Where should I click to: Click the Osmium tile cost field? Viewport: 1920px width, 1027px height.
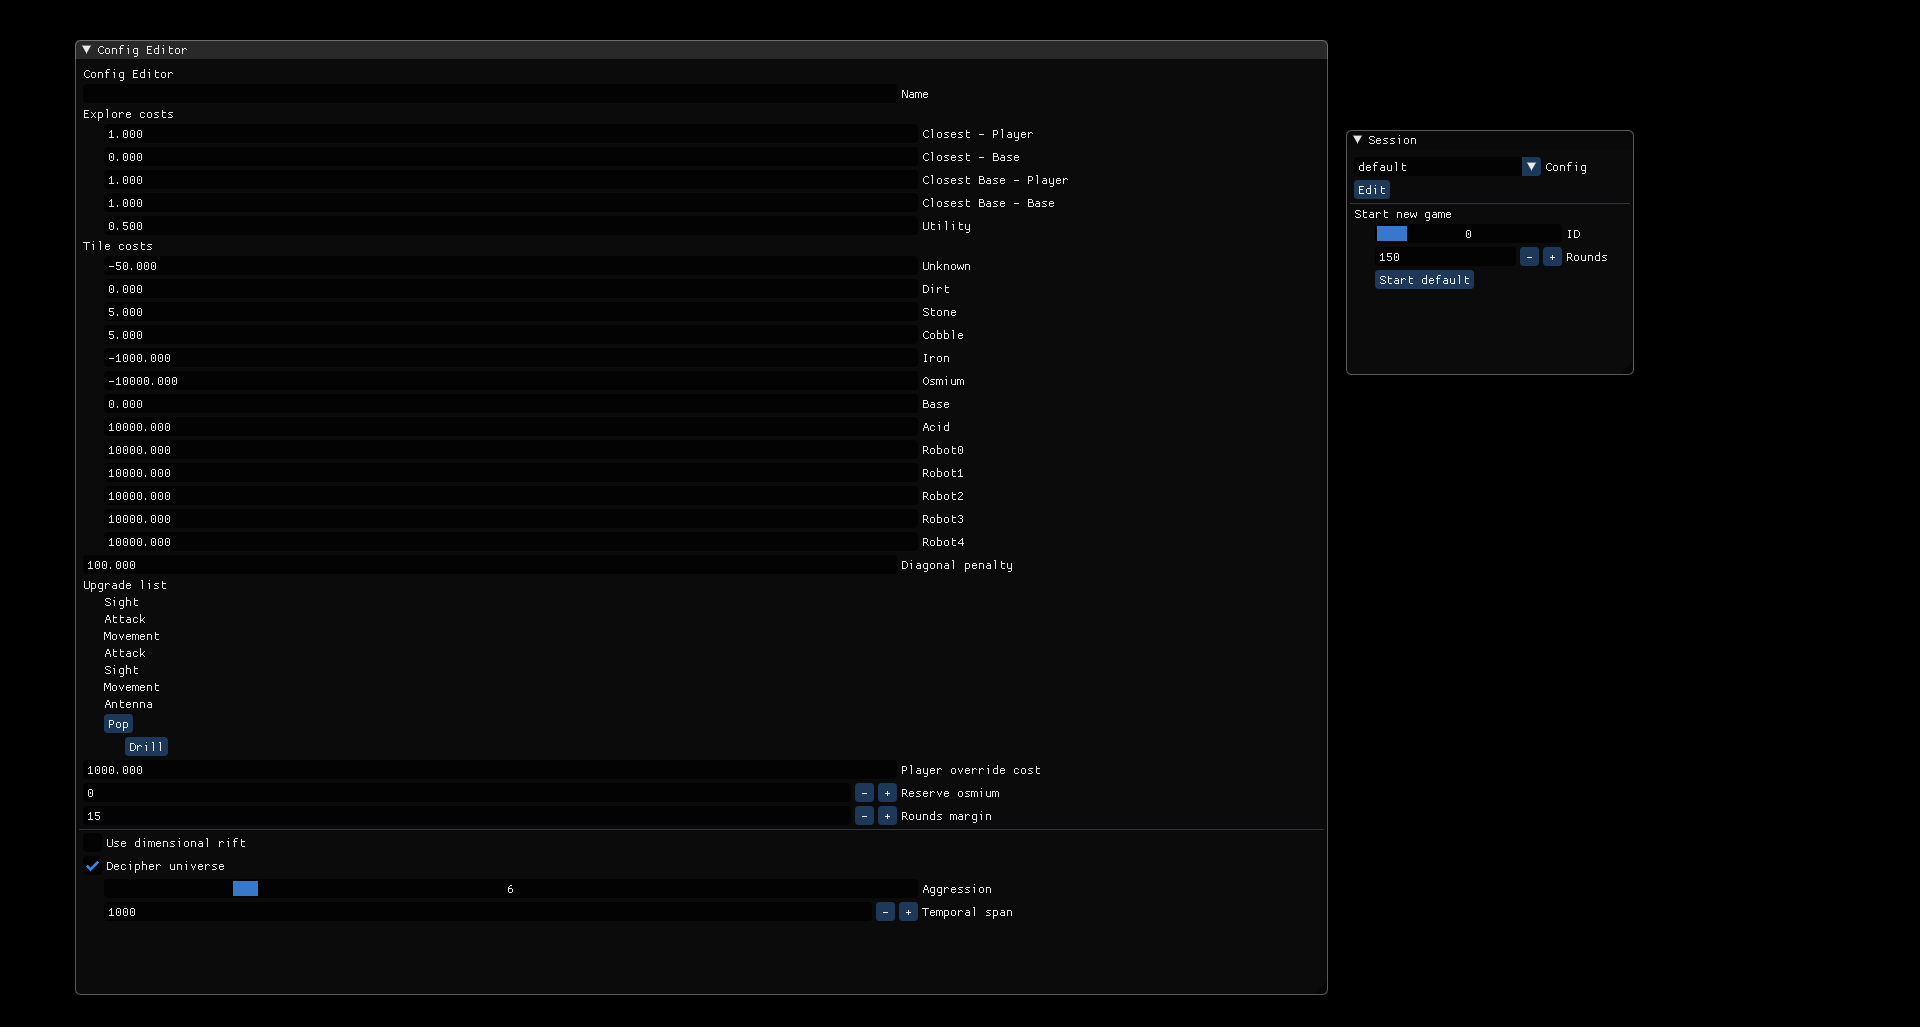click(511, 380)
